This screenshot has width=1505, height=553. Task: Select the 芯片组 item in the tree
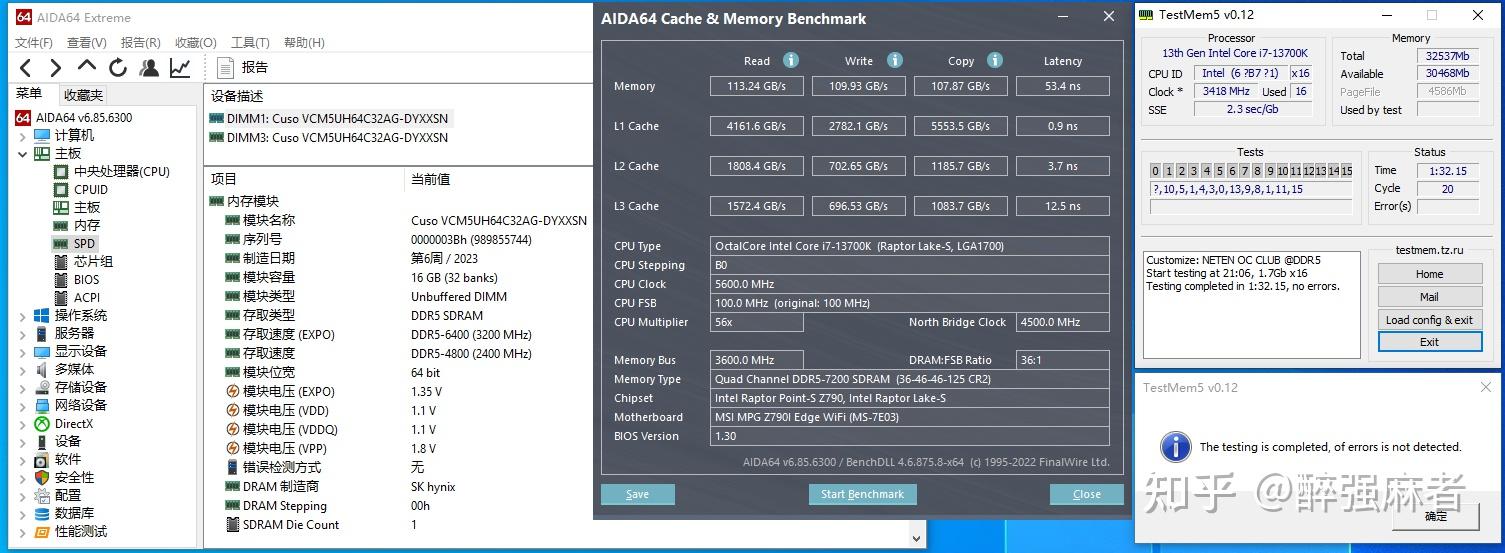(93, 262)
